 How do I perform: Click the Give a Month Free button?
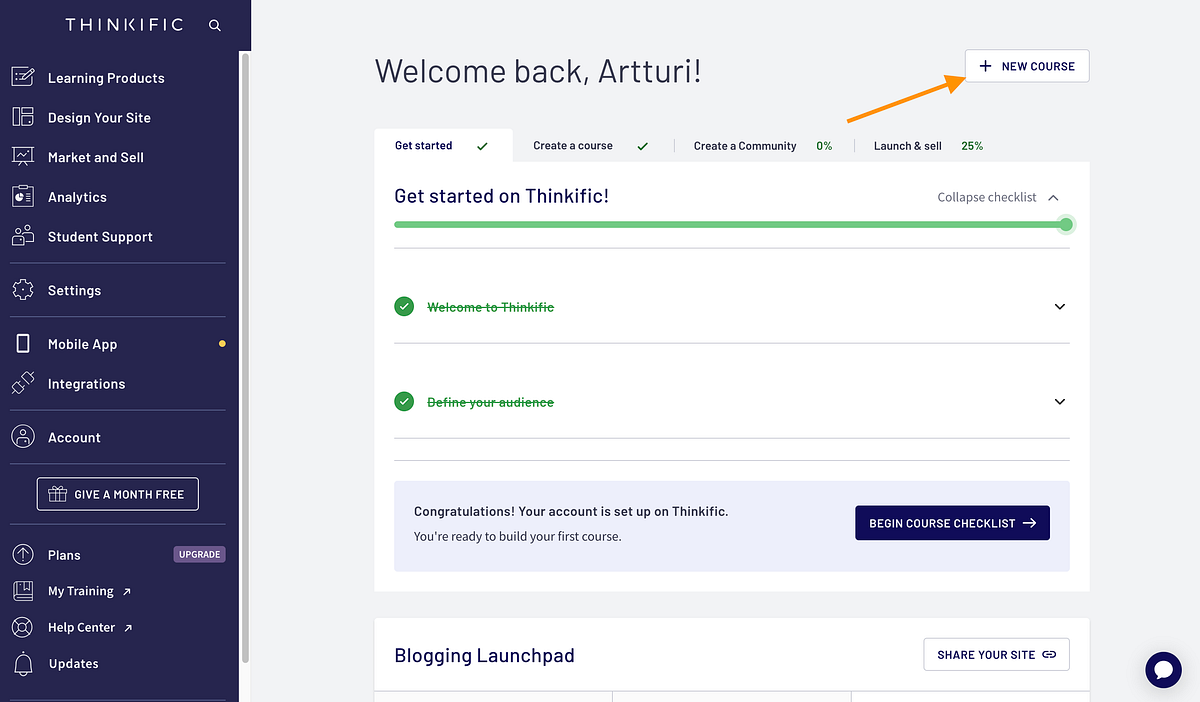pyautogui.click(x=118, y=494)
